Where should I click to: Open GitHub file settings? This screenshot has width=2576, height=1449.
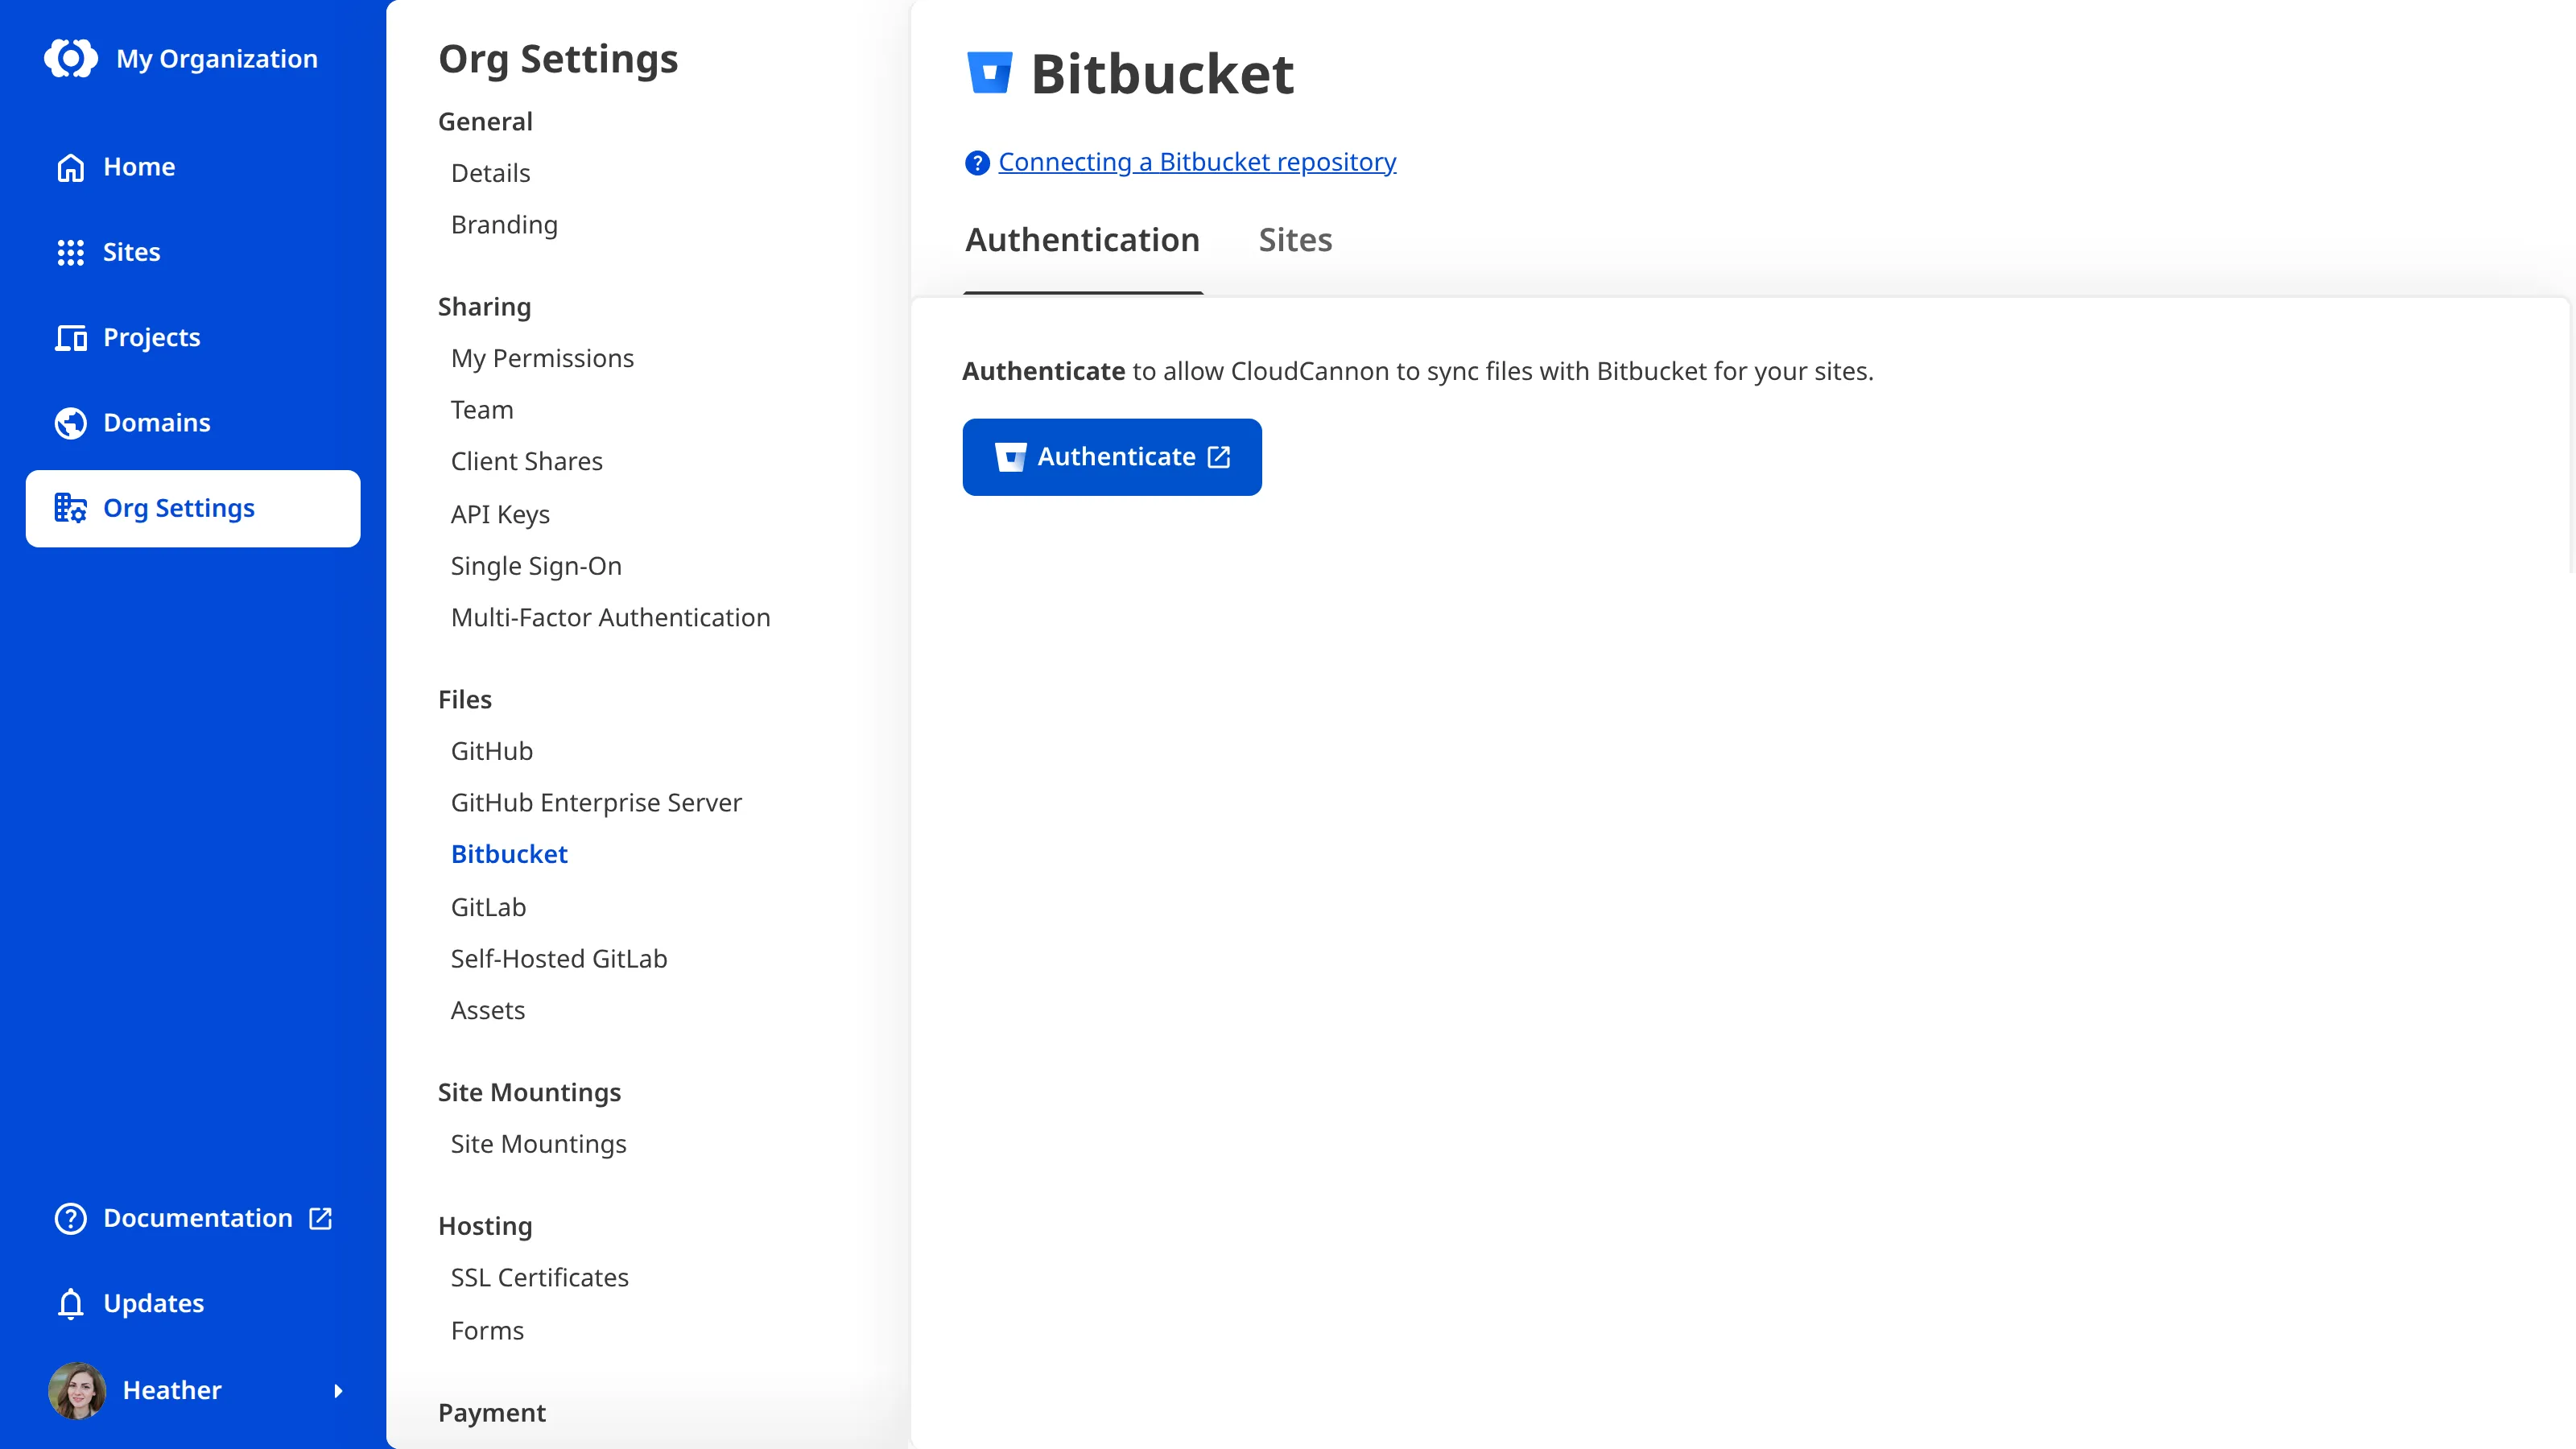coord(491,751)
